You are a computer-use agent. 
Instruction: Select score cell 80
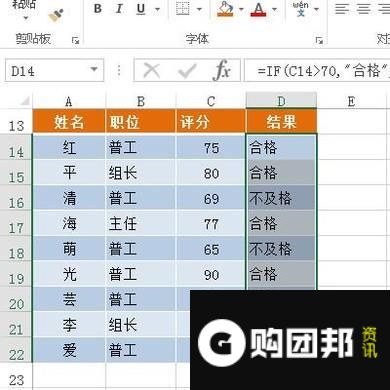[x=211, y=172]
